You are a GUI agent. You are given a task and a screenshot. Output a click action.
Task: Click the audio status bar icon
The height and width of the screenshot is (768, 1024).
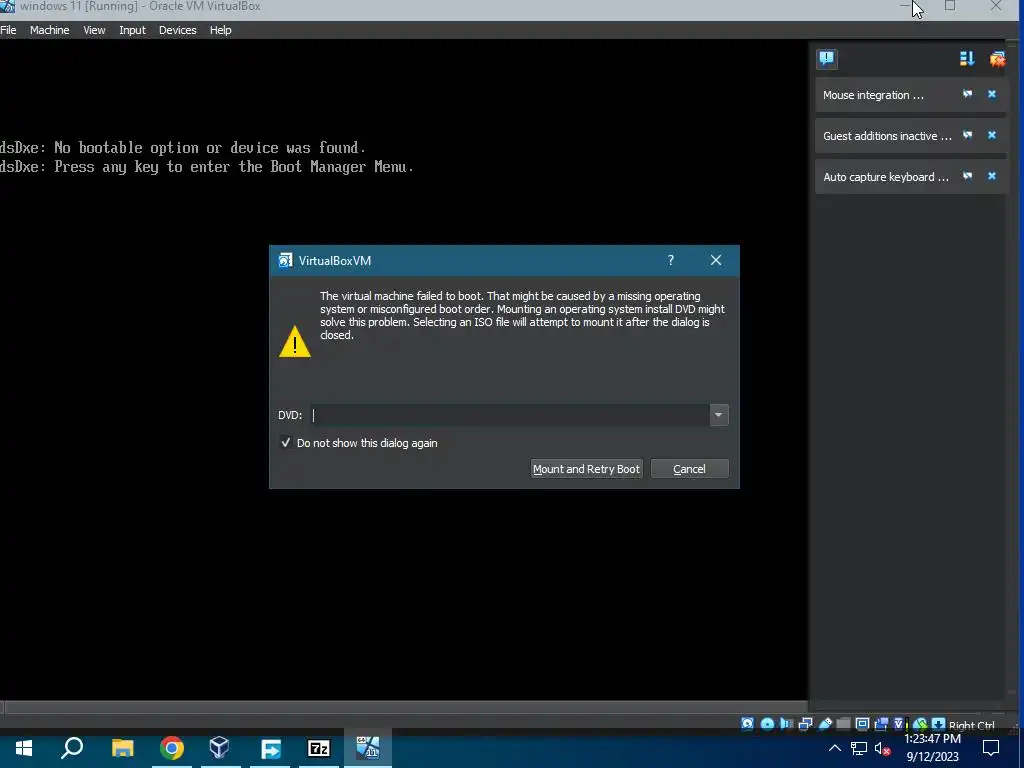[786, 724]
